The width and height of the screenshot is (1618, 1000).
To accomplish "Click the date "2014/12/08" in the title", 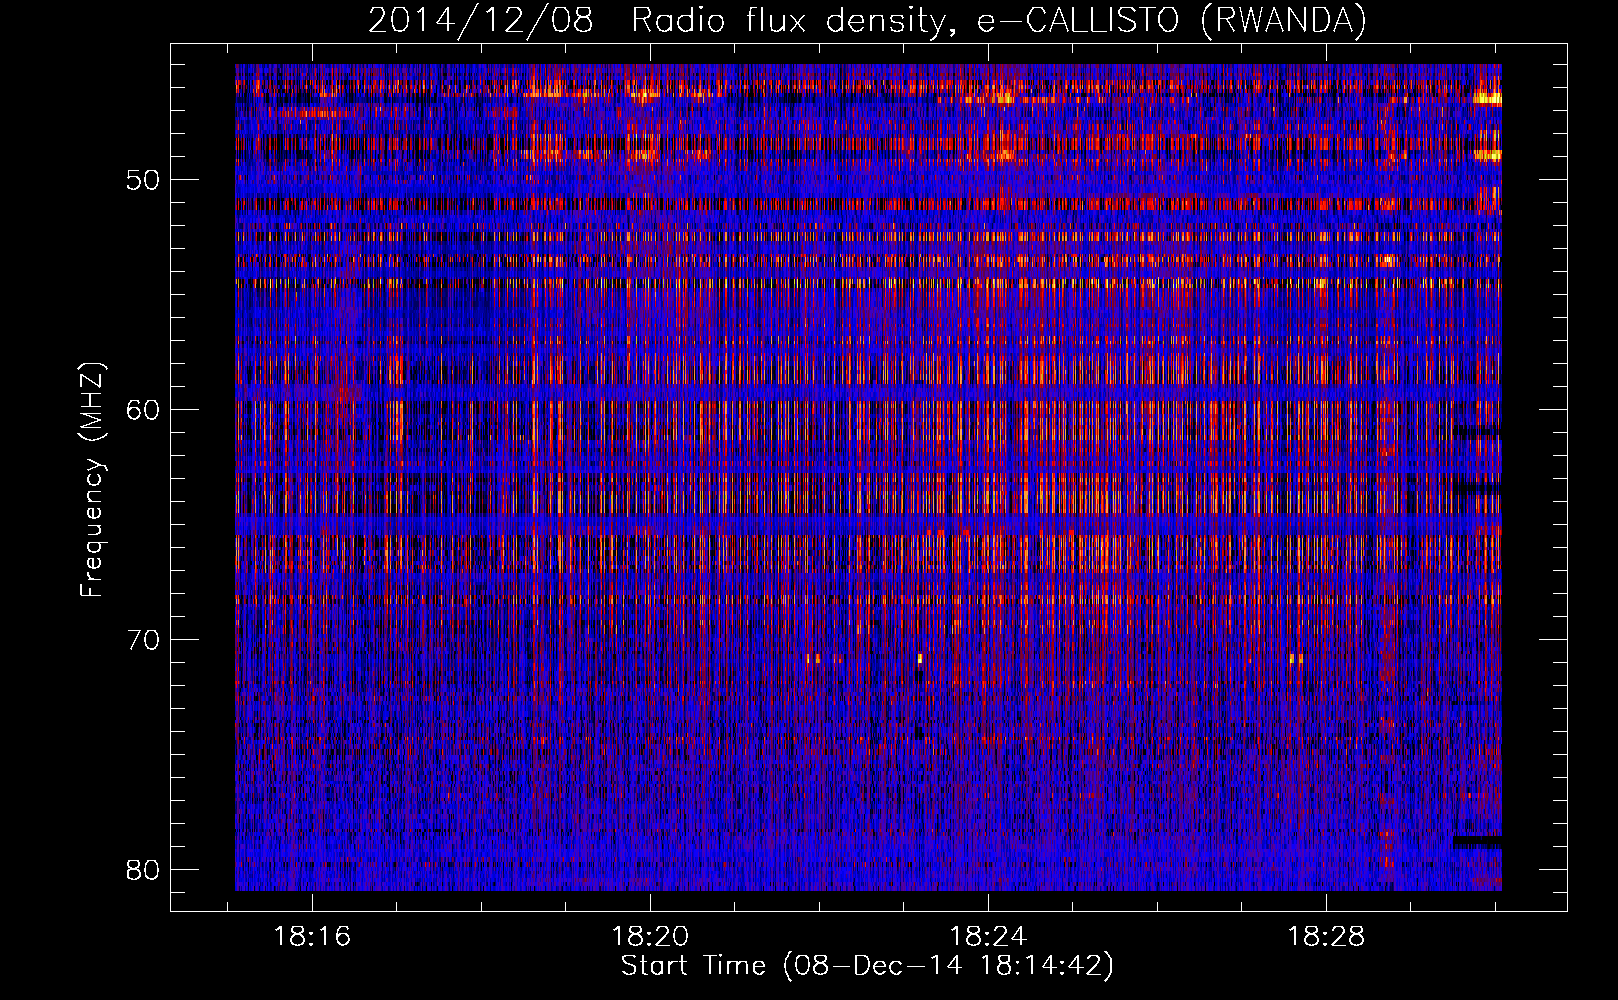I will 481,21.
